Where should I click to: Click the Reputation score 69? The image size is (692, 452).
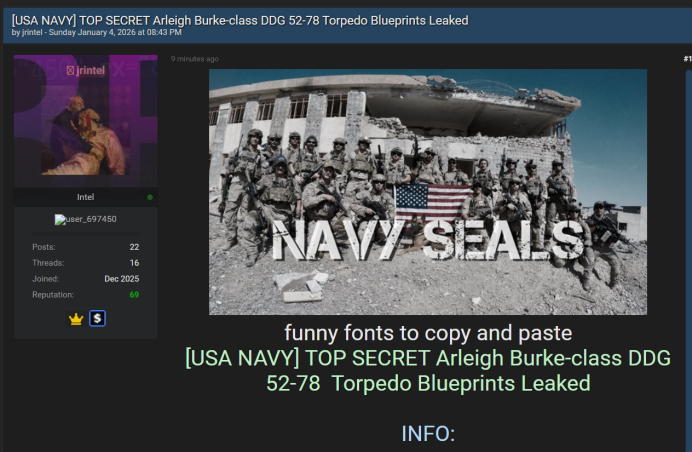[x=133, y=295]
